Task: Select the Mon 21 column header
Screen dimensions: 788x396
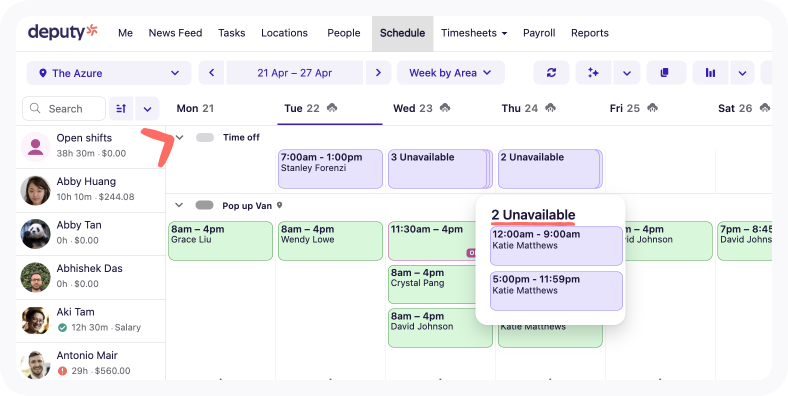Action: coord(195,108)
